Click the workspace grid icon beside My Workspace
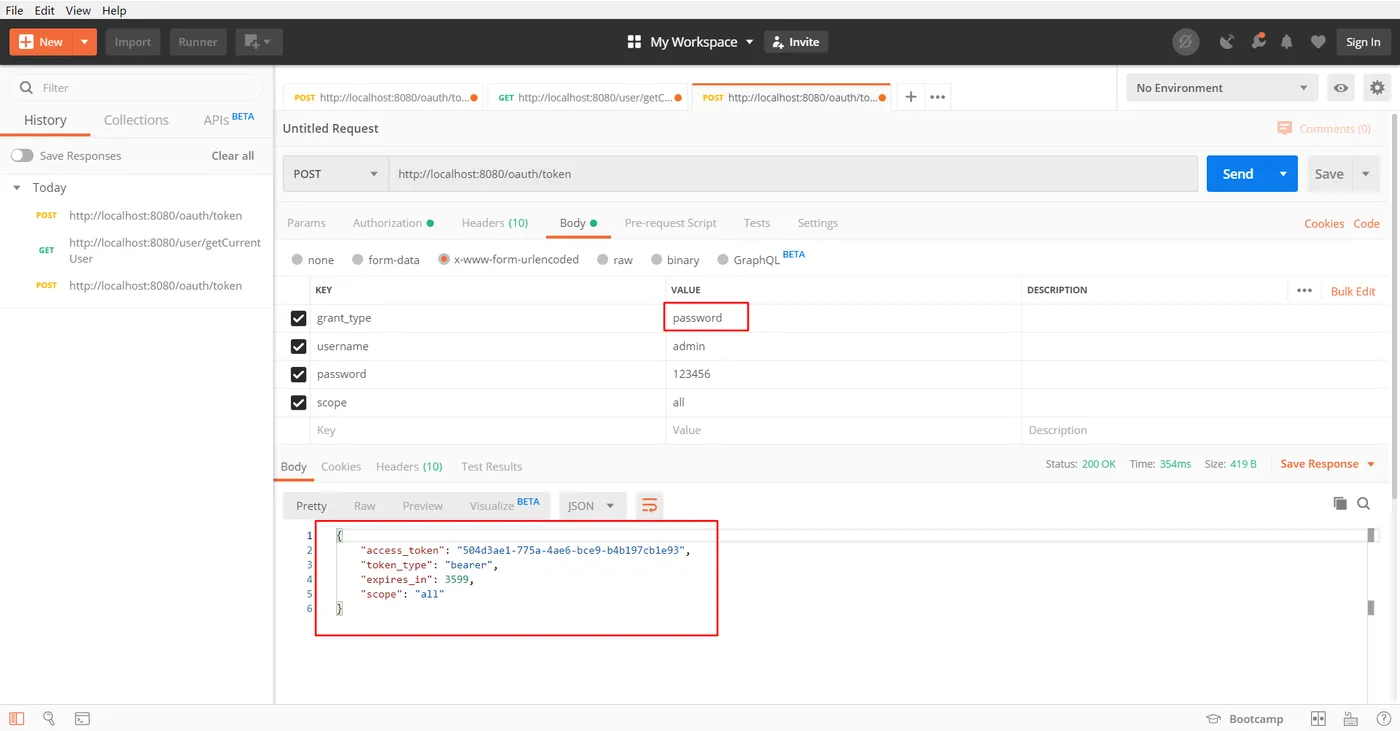Image resolution: width=1400 pixels, height=731 pixels. [634, 42]
